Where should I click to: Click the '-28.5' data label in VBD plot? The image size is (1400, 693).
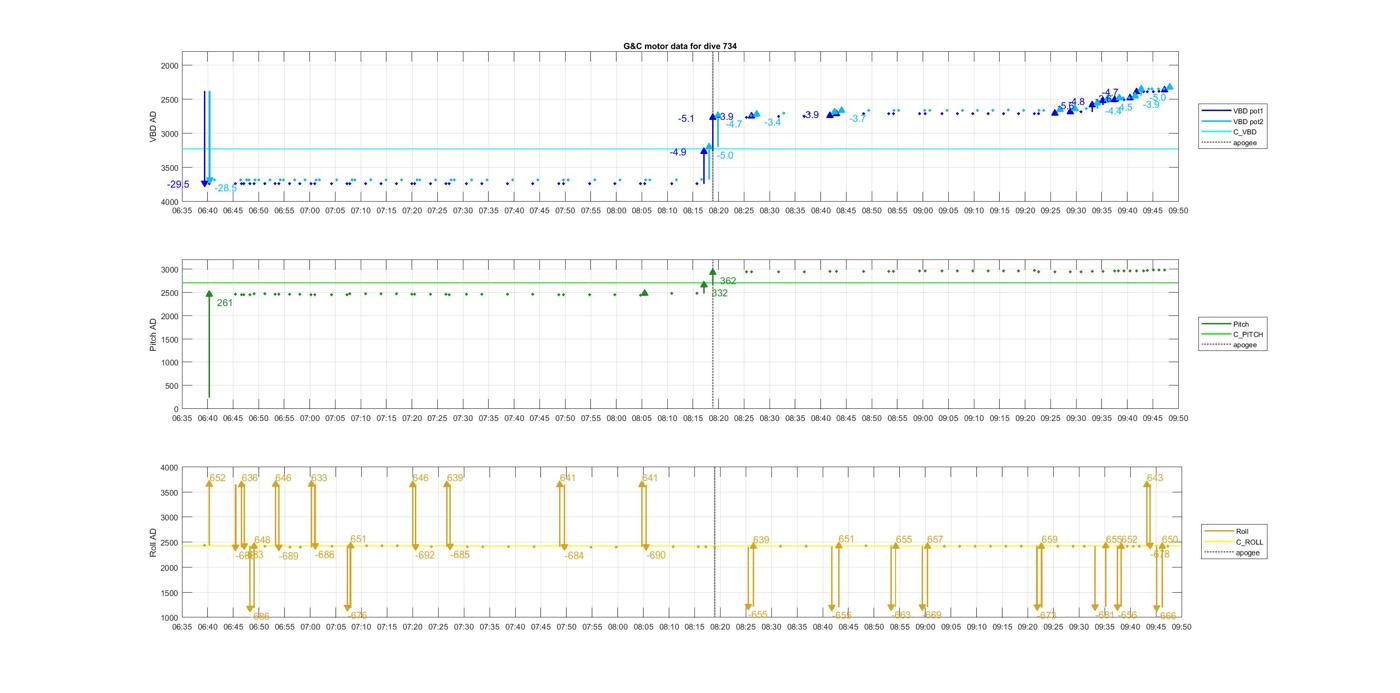point(226,188)
